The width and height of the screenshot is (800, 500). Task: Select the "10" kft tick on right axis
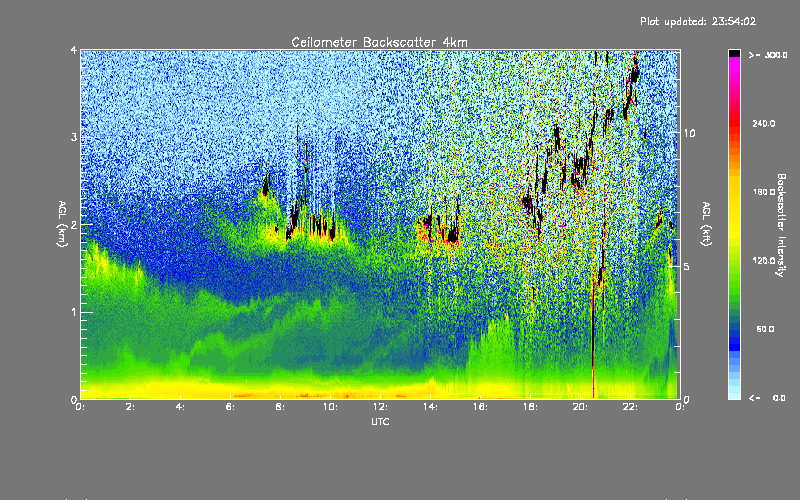pyautogui.click(x=689, y=133)
